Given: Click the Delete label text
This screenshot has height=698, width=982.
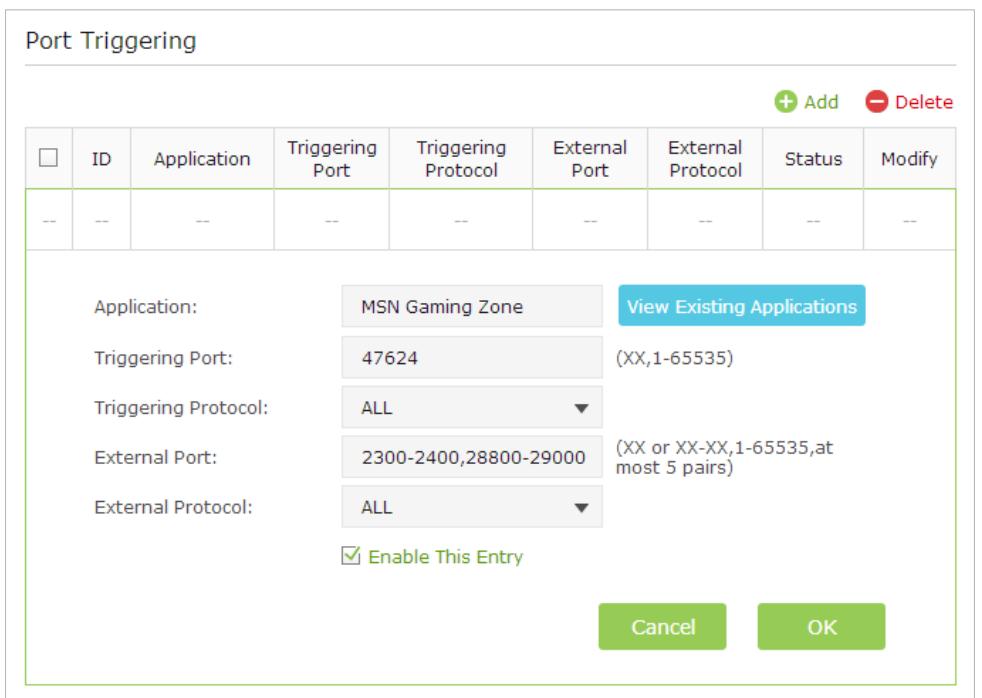Looking at the screenshot, I should click(924, 102).
